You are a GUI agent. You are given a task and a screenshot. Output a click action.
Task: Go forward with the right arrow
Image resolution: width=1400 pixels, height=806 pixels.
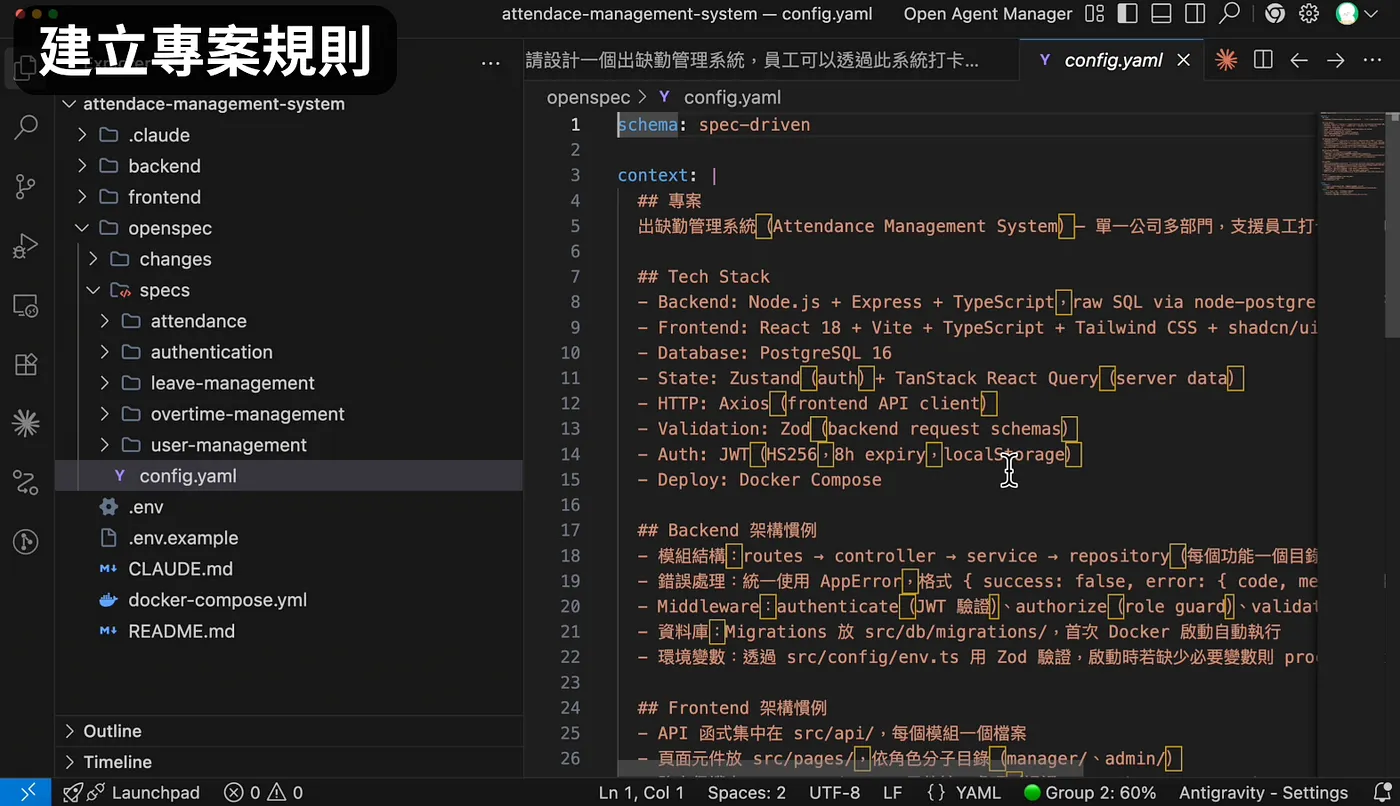point(1335,60)
